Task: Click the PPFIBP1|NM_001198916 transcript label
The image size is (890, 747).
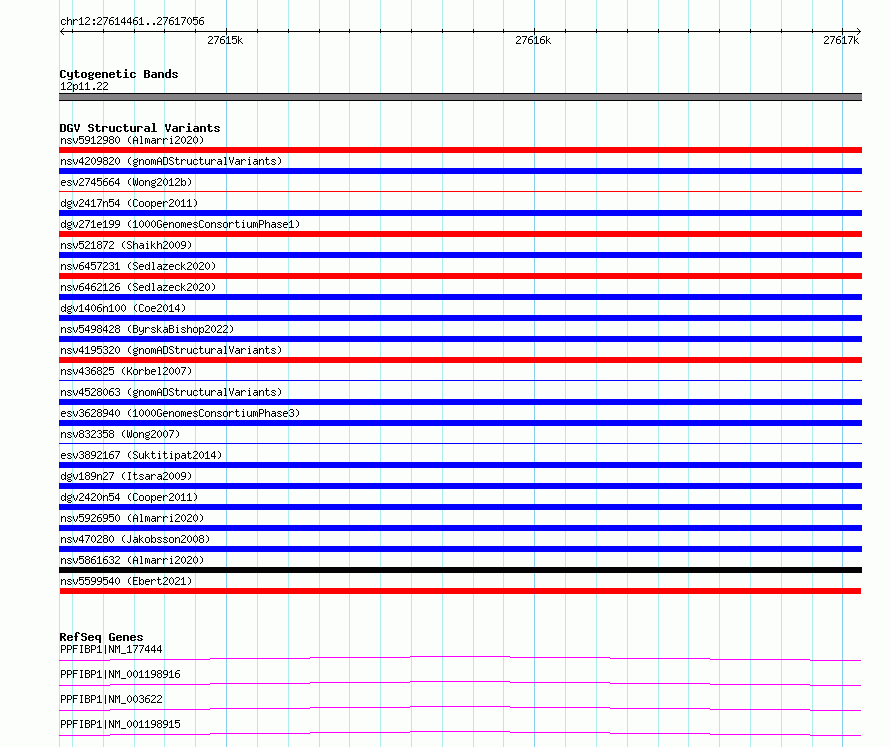Action: 120,674
